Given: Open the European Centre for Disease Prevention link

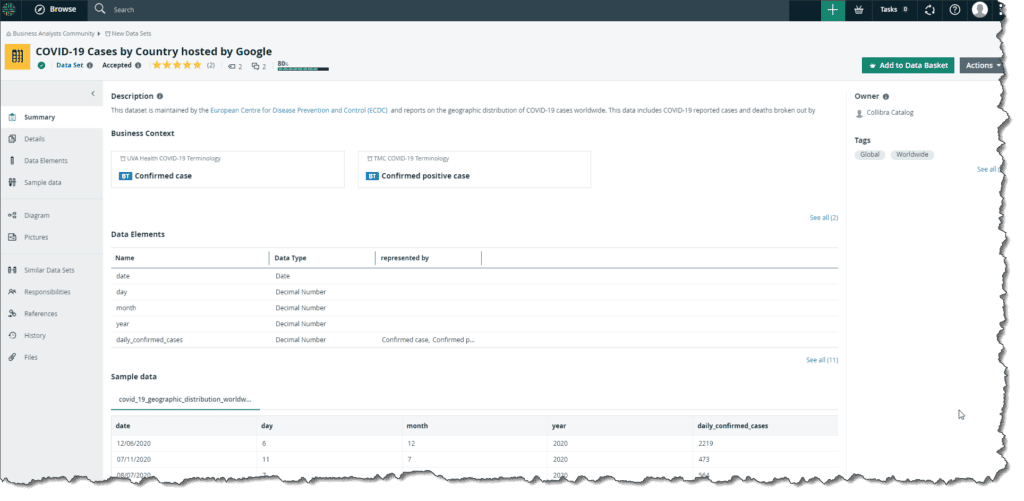Looking at the screenshot, I should (298, 110).
